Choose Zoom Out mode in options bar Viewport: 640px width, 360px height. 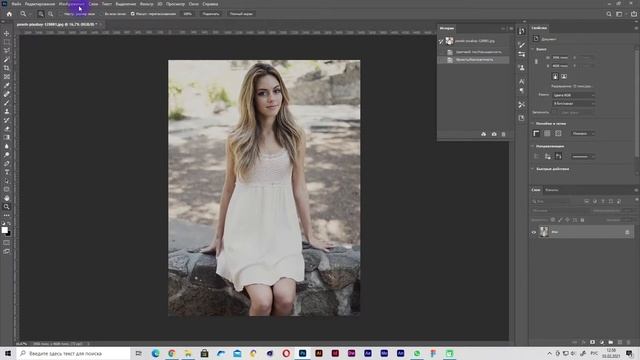pyautogui.click(x=50, y=14)
